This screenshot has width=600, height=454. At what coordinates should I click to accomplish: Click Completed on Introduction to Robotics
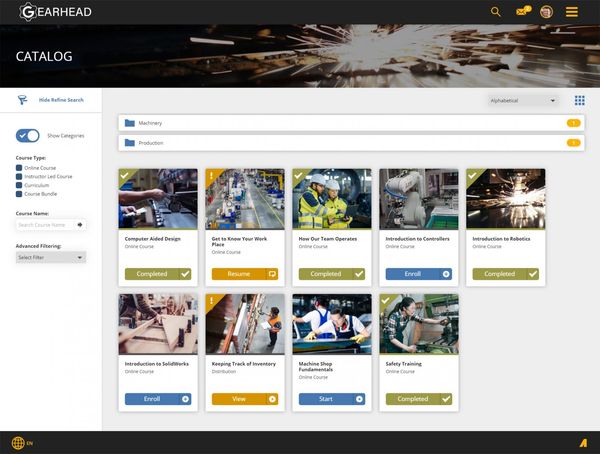tap(505, 274)
